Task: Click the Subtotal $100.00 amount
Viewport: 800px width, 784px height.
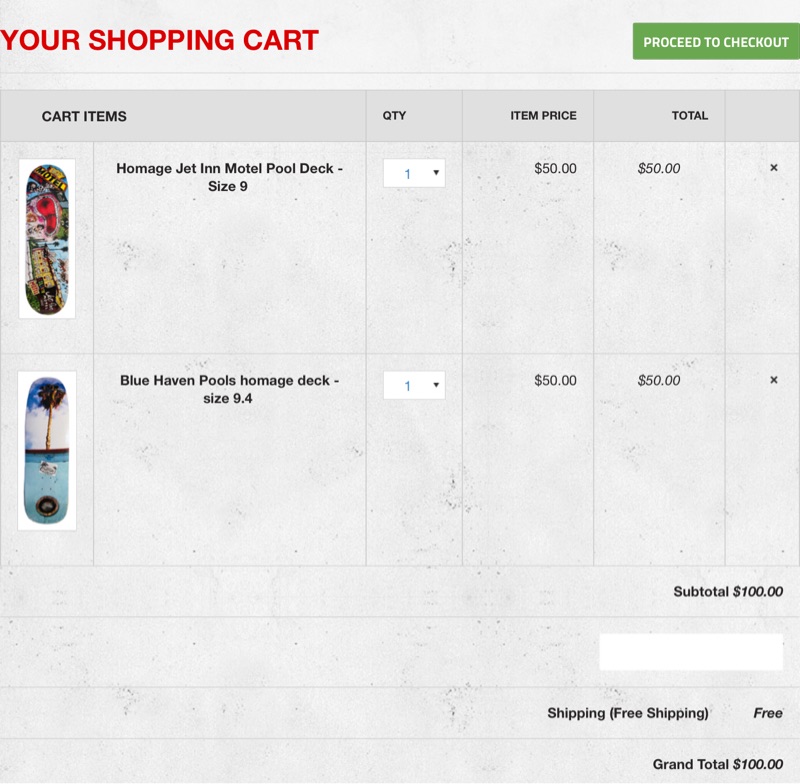Action: coord(757,592)
